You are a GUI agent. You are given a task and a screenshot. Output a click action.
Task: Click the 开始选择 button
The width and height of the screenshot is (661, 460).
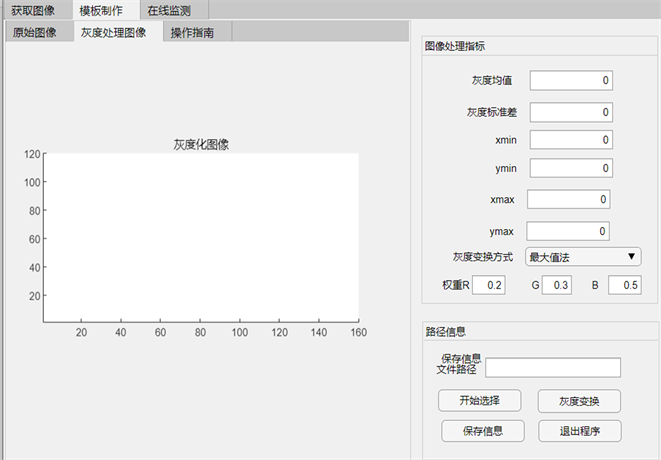[x=479, y=401]
